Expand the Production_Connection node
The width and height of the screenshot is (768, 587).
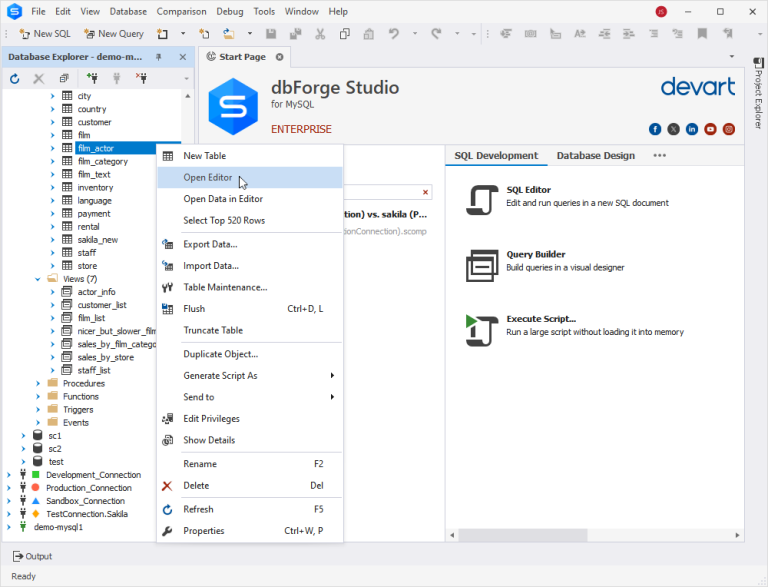coord(8,488)
